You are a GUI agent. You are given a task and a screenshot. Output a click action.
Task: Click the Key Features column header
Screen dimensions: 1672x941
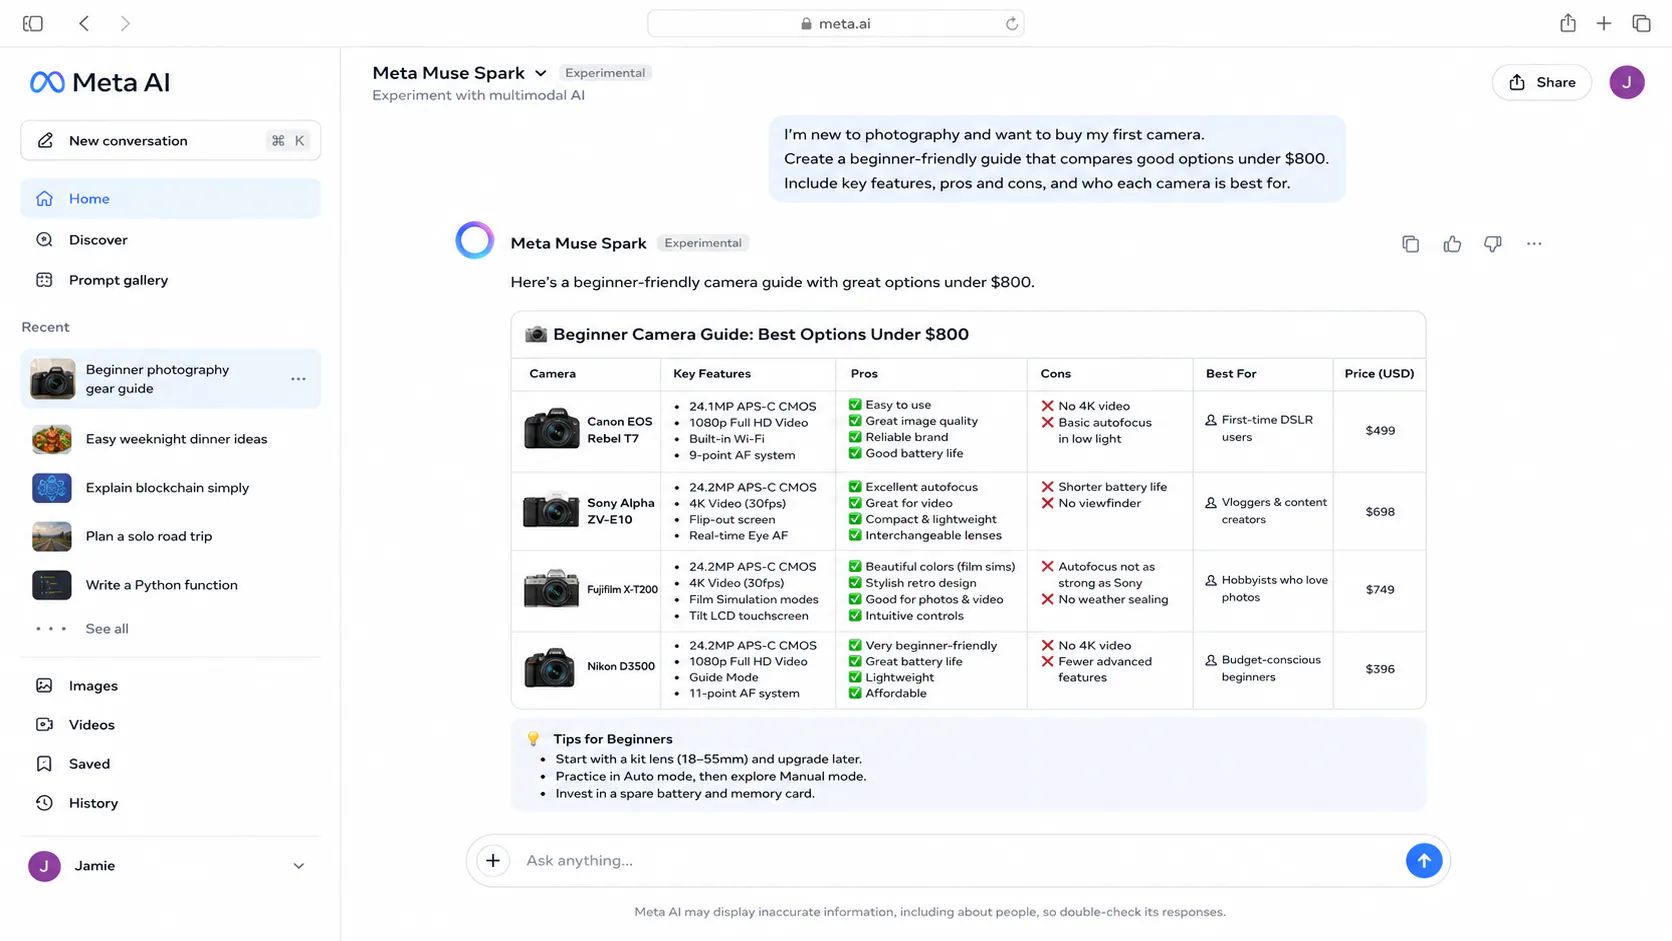click(712, 374)
